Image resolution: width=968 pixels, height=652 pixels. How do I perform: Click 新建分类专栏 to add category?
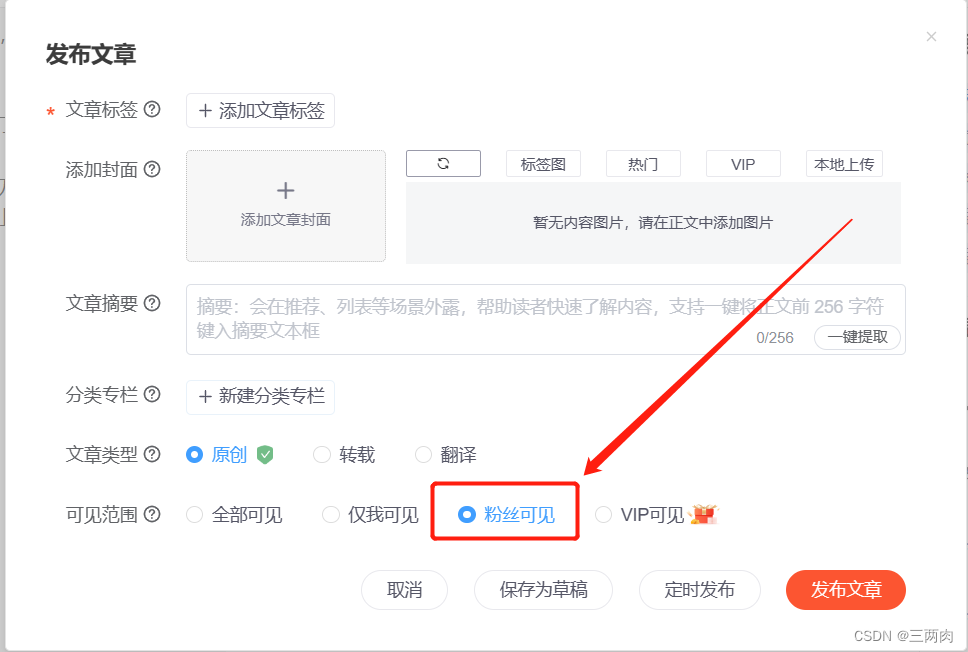tap(260, 397)
